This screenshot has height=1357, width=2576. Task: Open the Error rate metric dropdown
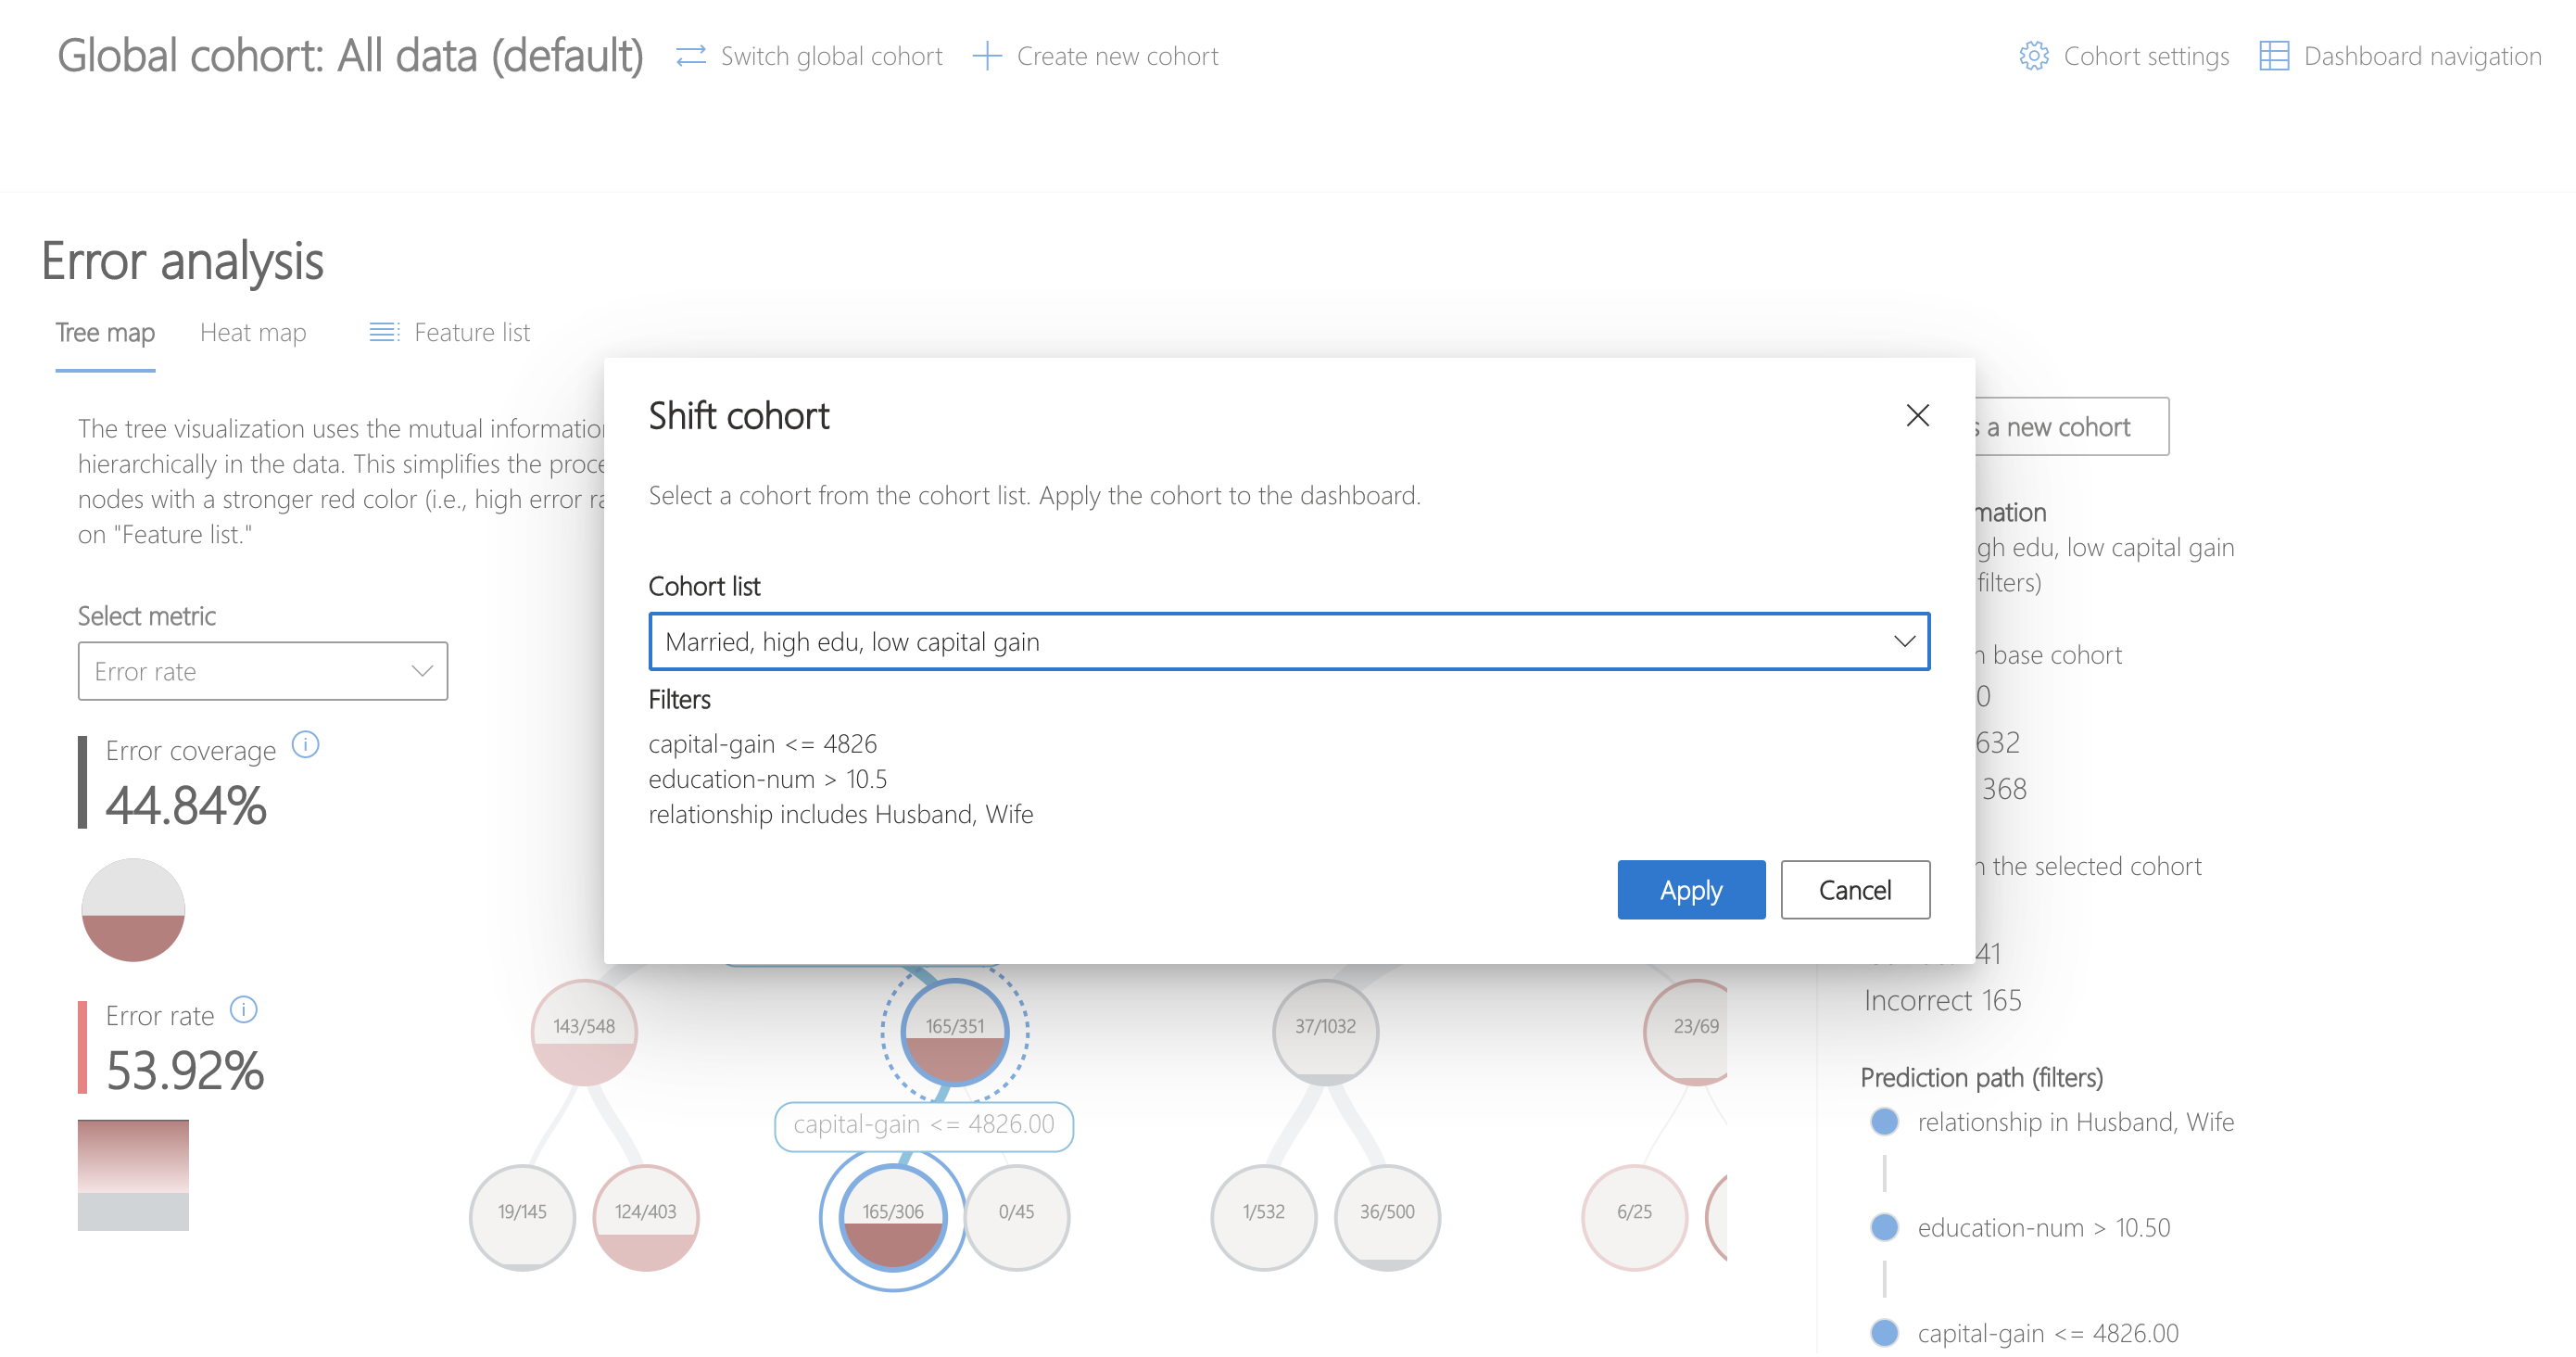[x=263, y=671]
